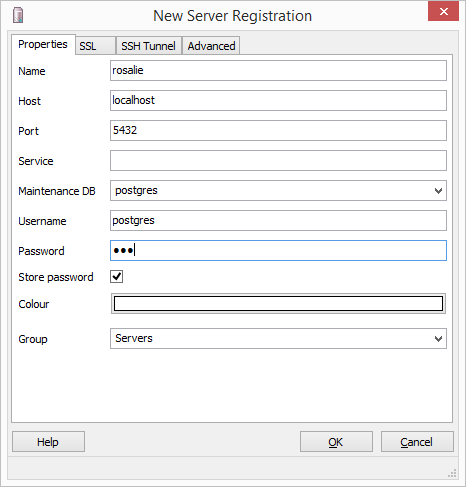Focus the Name field containing rosalie
Screen dimensions: 466x487
pyautogui.click(x=278, y=70)
